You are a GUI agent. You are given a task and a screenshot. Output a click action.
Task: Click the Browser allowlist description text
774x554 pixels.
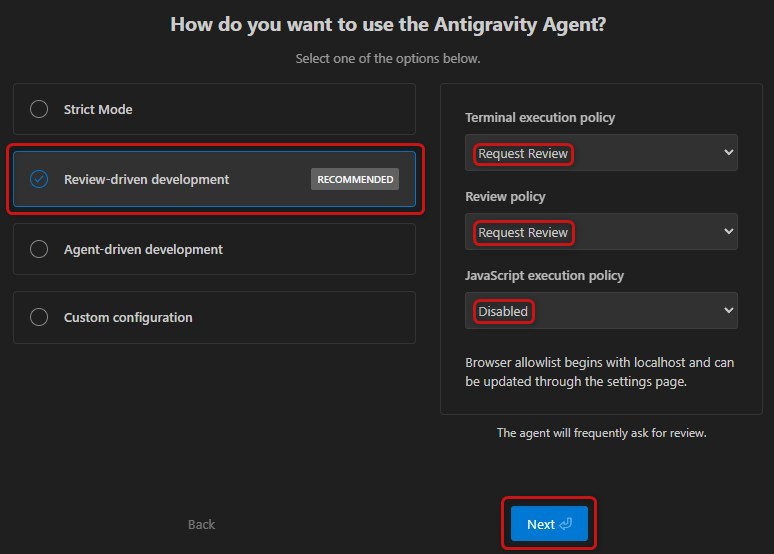(600, 371)
